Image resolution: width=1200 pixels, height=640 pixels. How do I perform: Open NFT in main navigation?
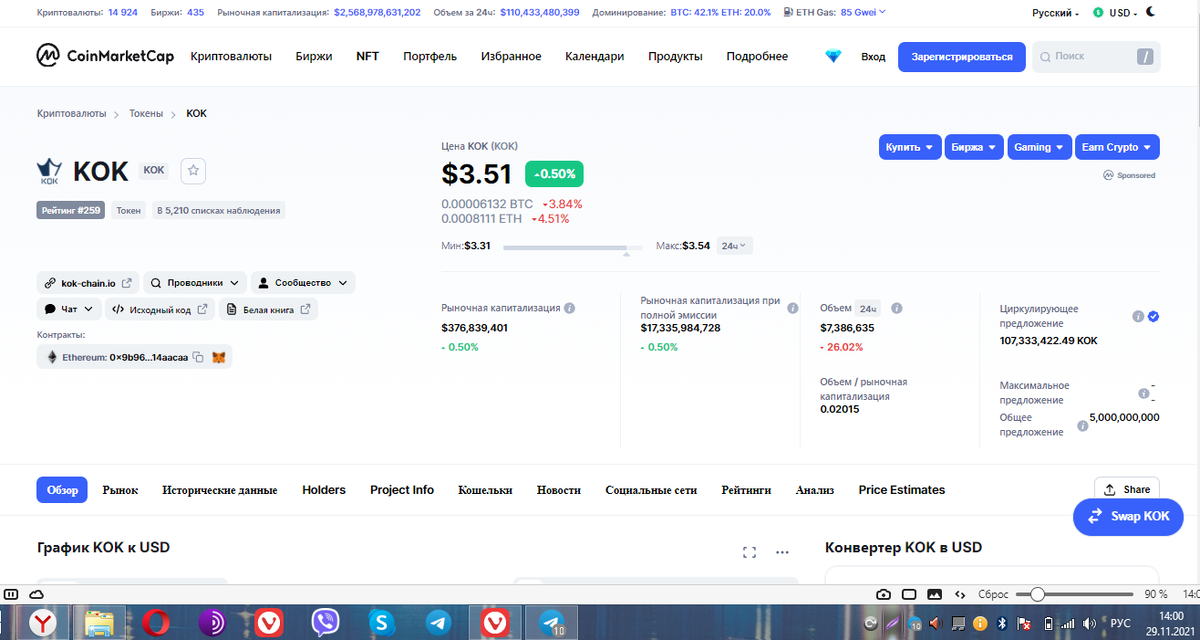[367, 57]
